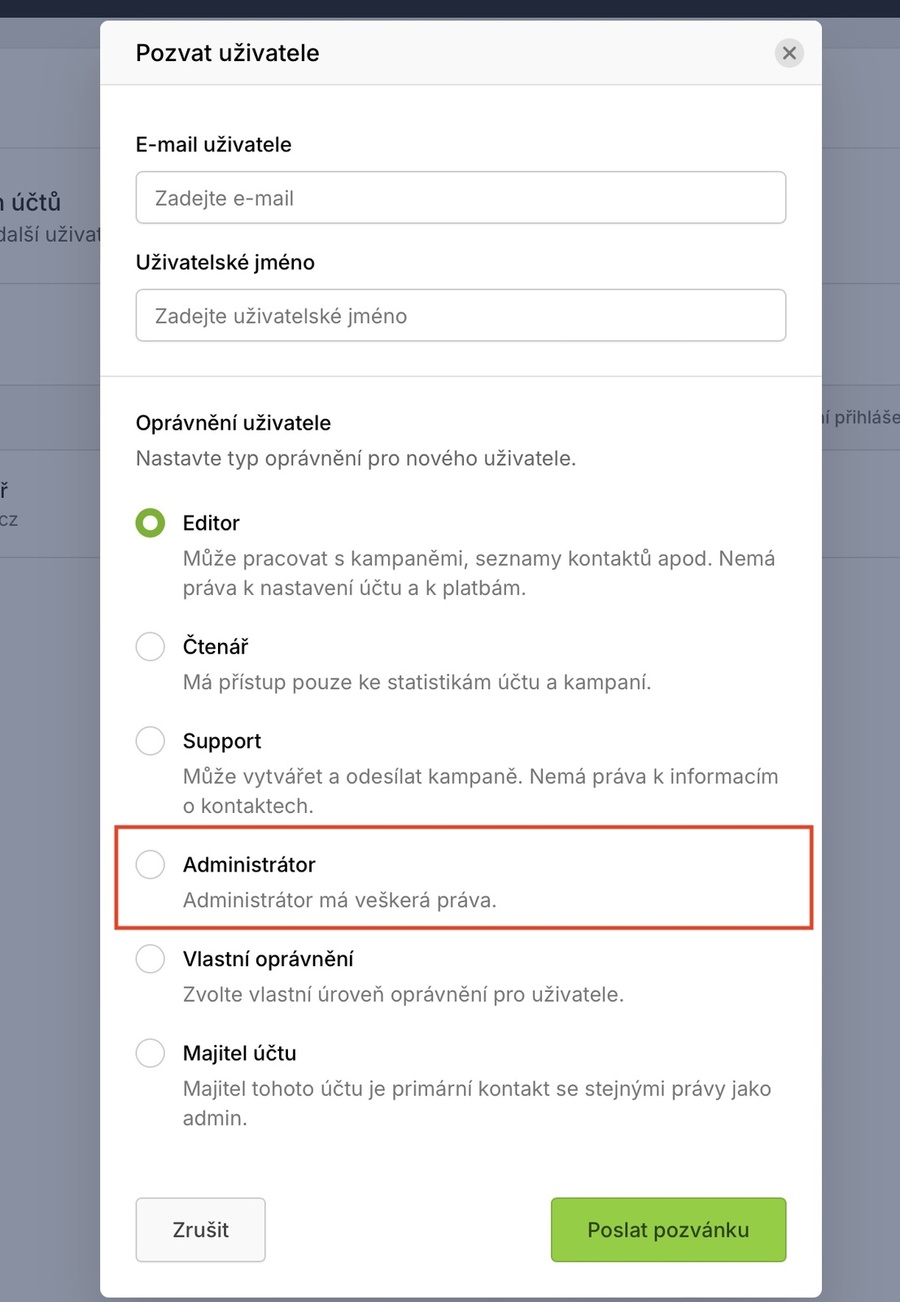The height and width of the screenshot is (1302, 900).
Task: Click the E-mail uživatele field label
Action: pos(214,145)
